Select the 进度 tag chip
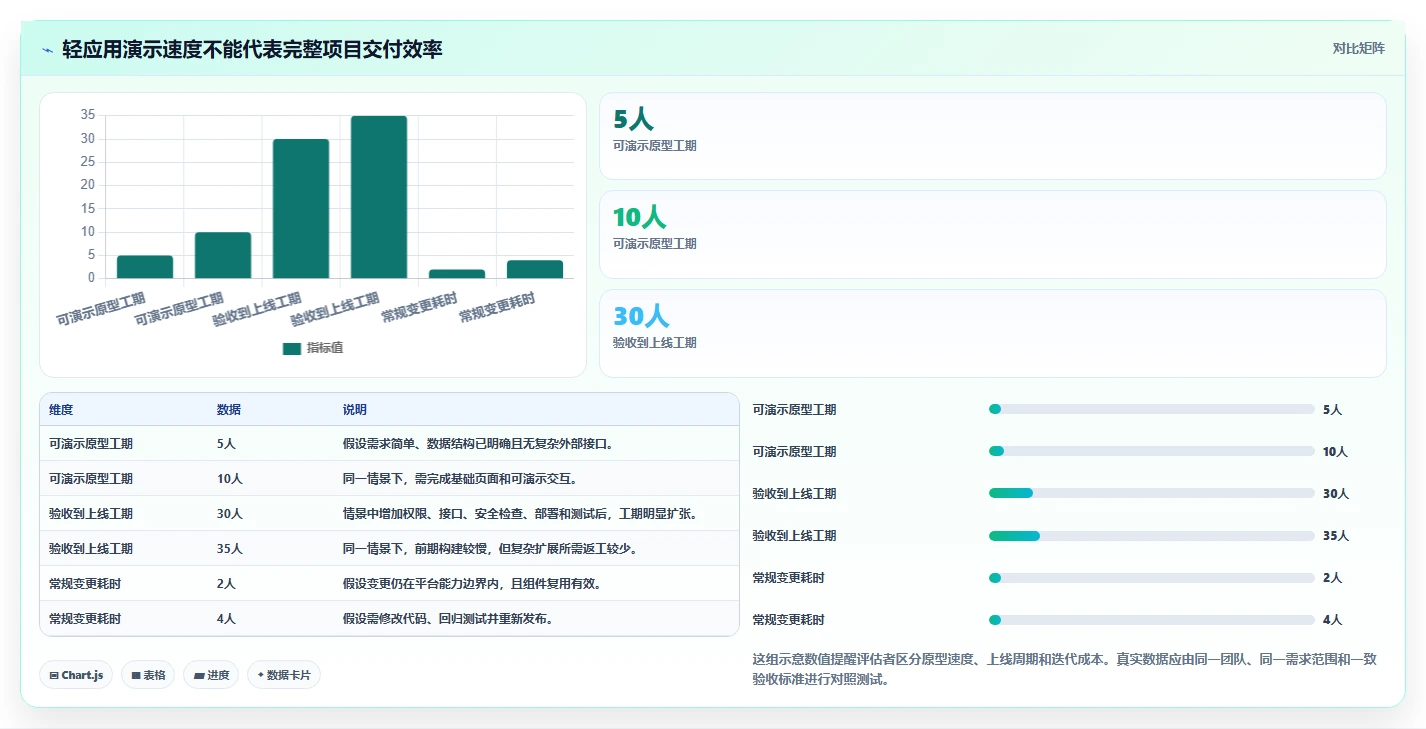The width and height of the screenshot is (1426, 729). (211, 675)
